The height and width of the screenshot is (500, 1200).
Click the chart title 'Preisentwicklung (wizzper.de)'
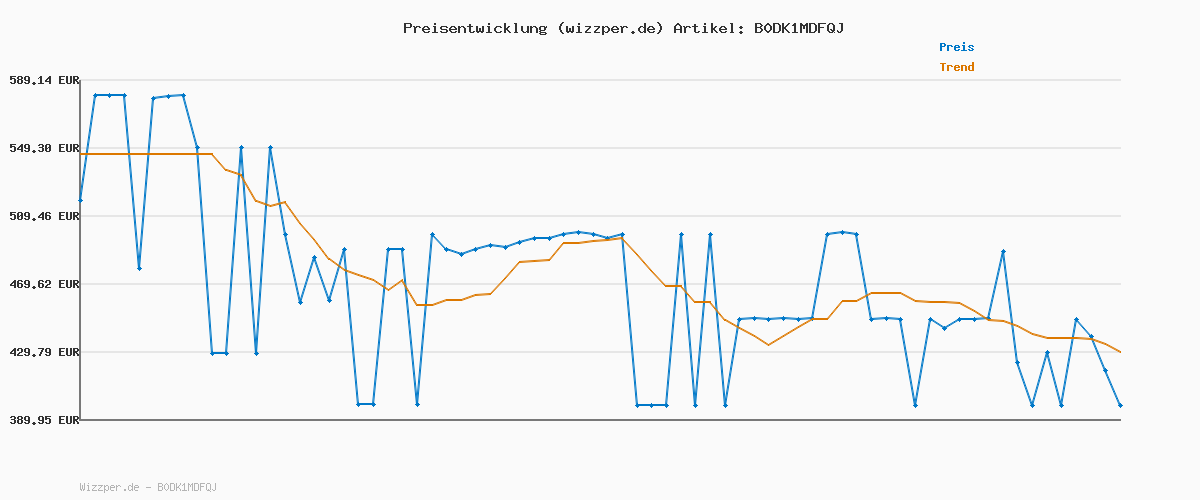click(533, 28)
